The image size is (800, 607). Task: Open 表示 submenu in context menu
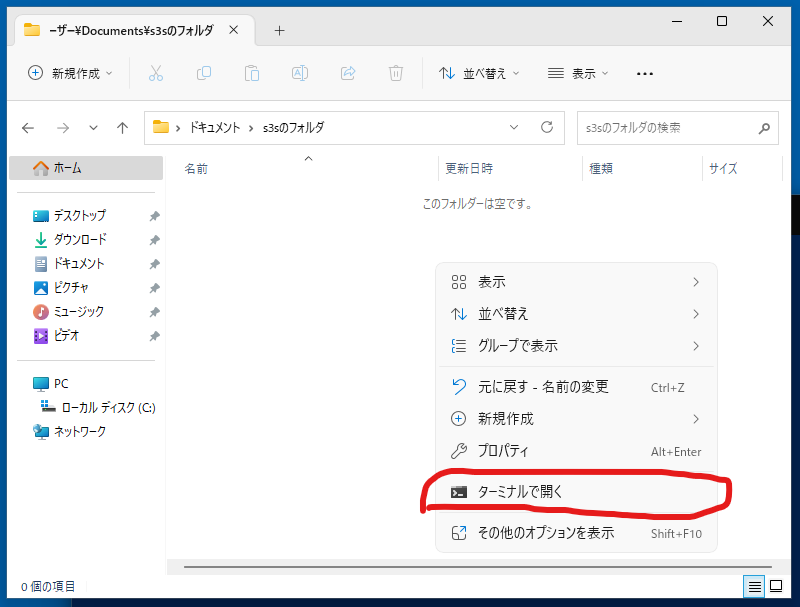(576, 282)
